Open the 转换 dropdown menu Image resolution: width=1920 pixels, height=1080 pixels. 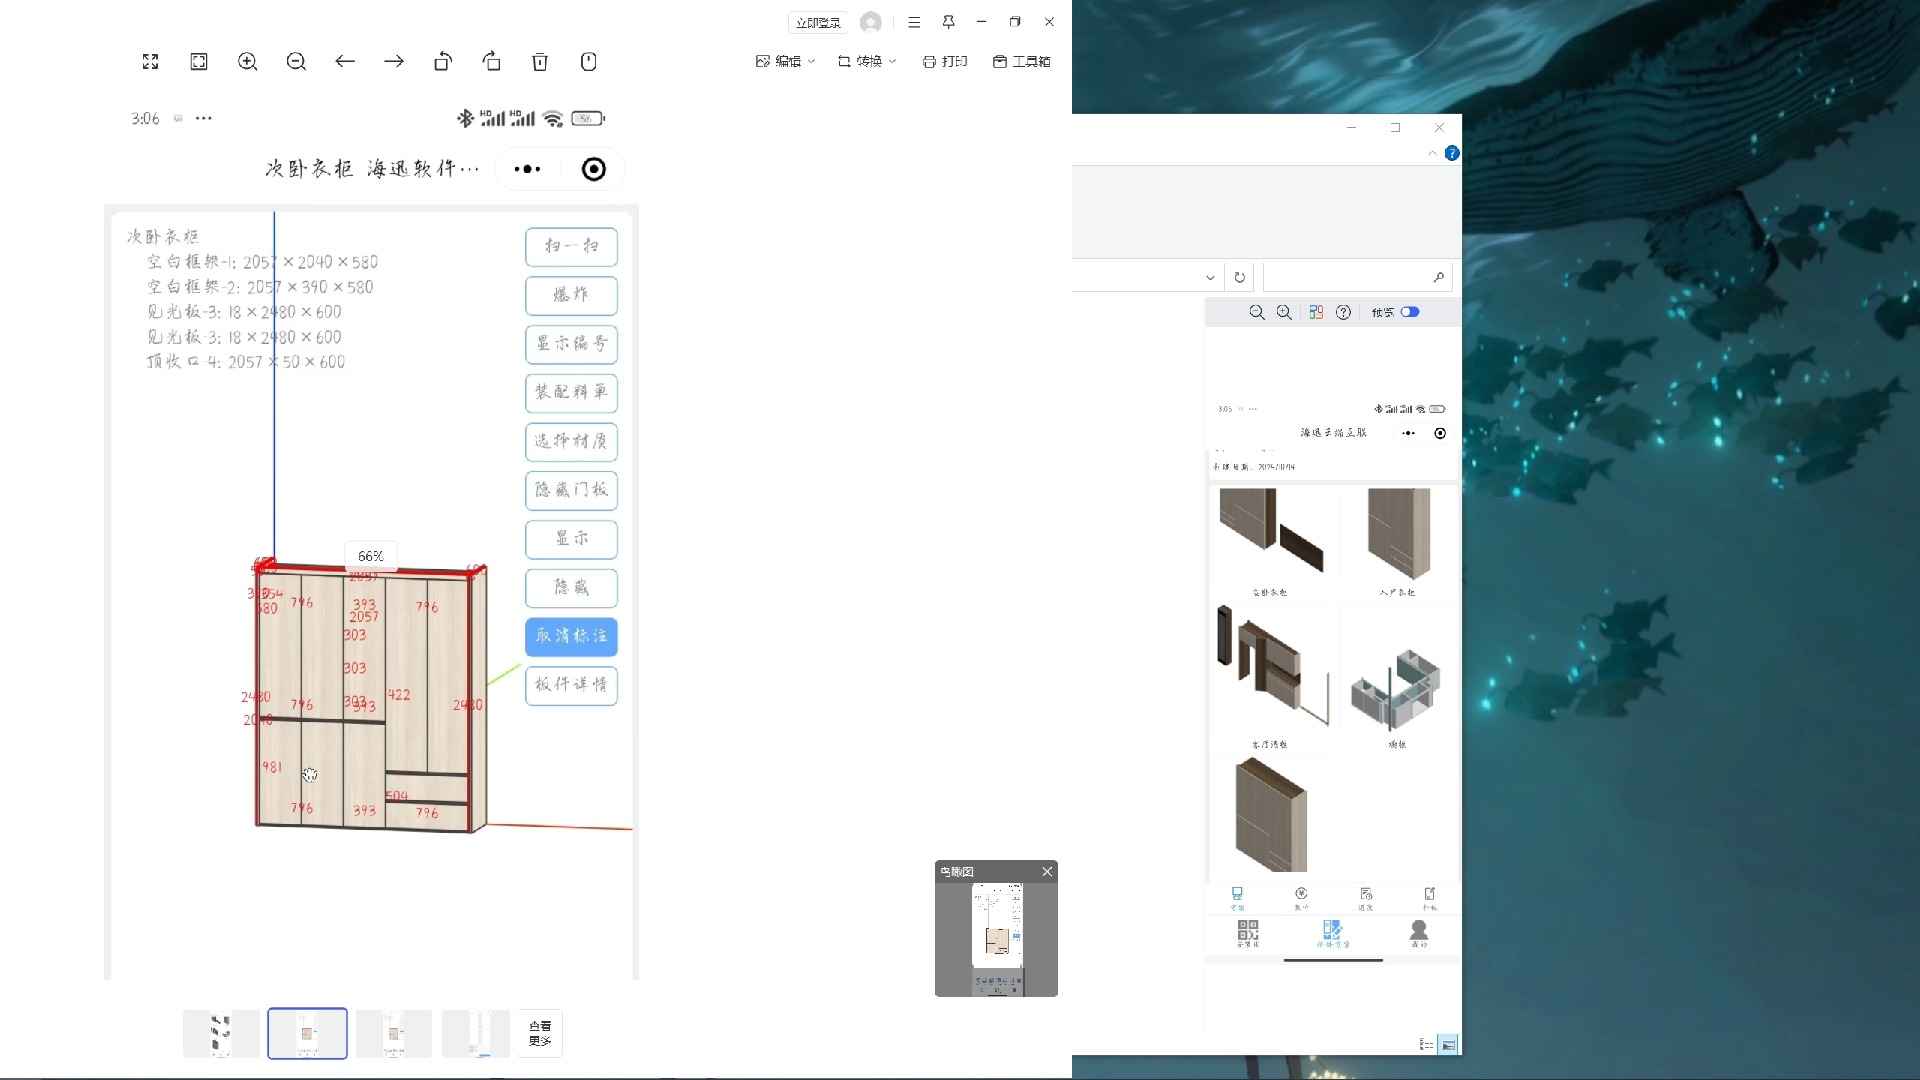pyautogui.click(x=867, y=61)
